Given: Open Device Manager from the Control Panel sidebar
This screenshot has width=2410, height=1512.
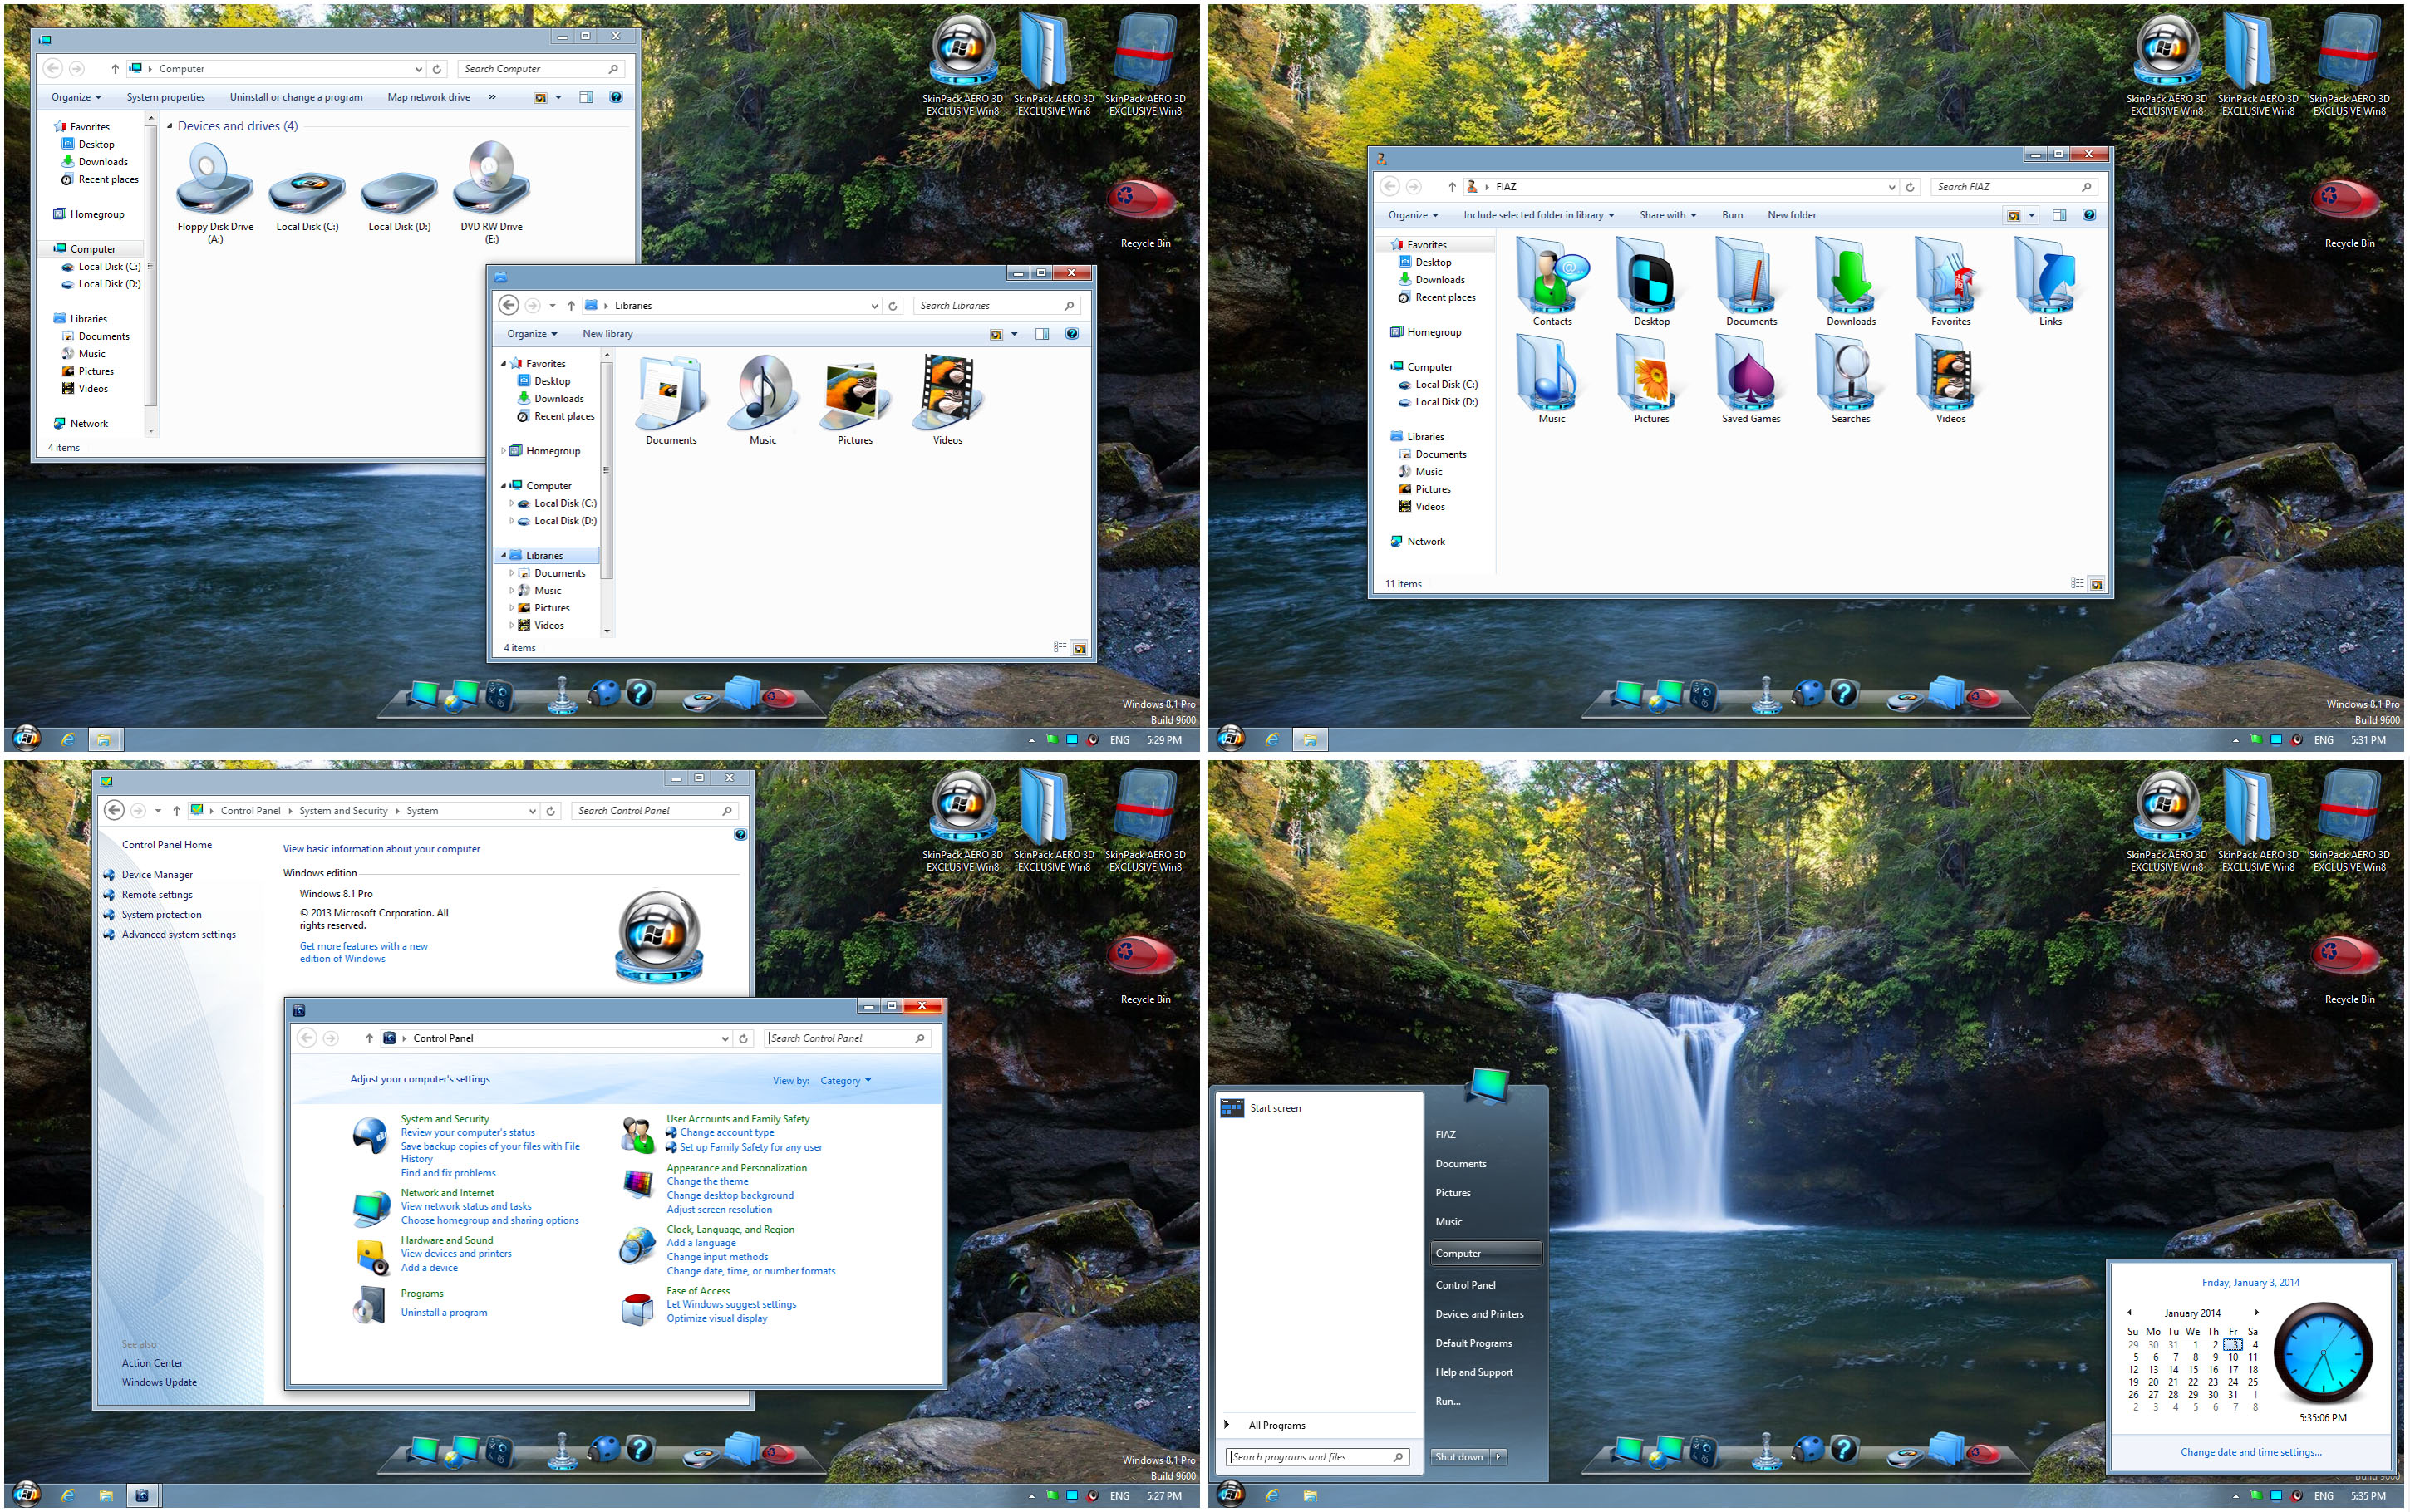Looking at the screenshot, I should coord(157,874).
